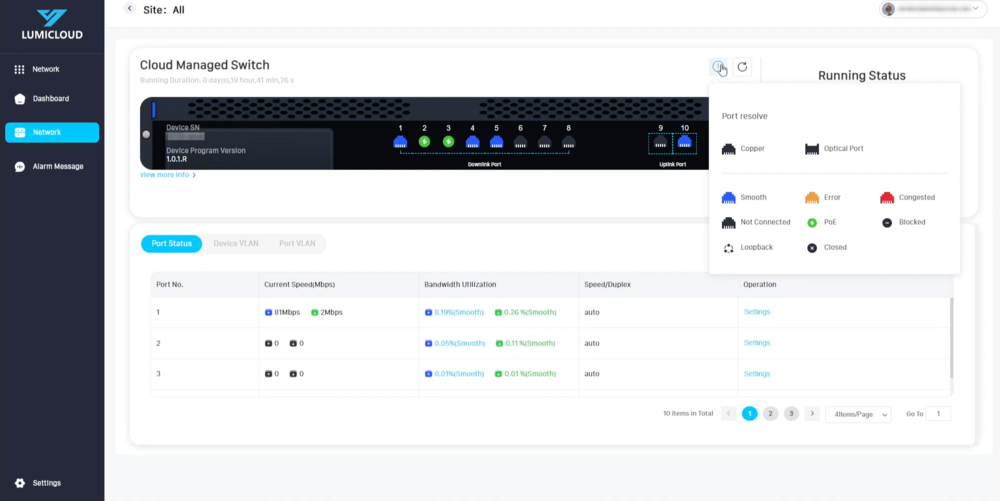
Task: Go to page 2 of port list
Action: [770, 413]
